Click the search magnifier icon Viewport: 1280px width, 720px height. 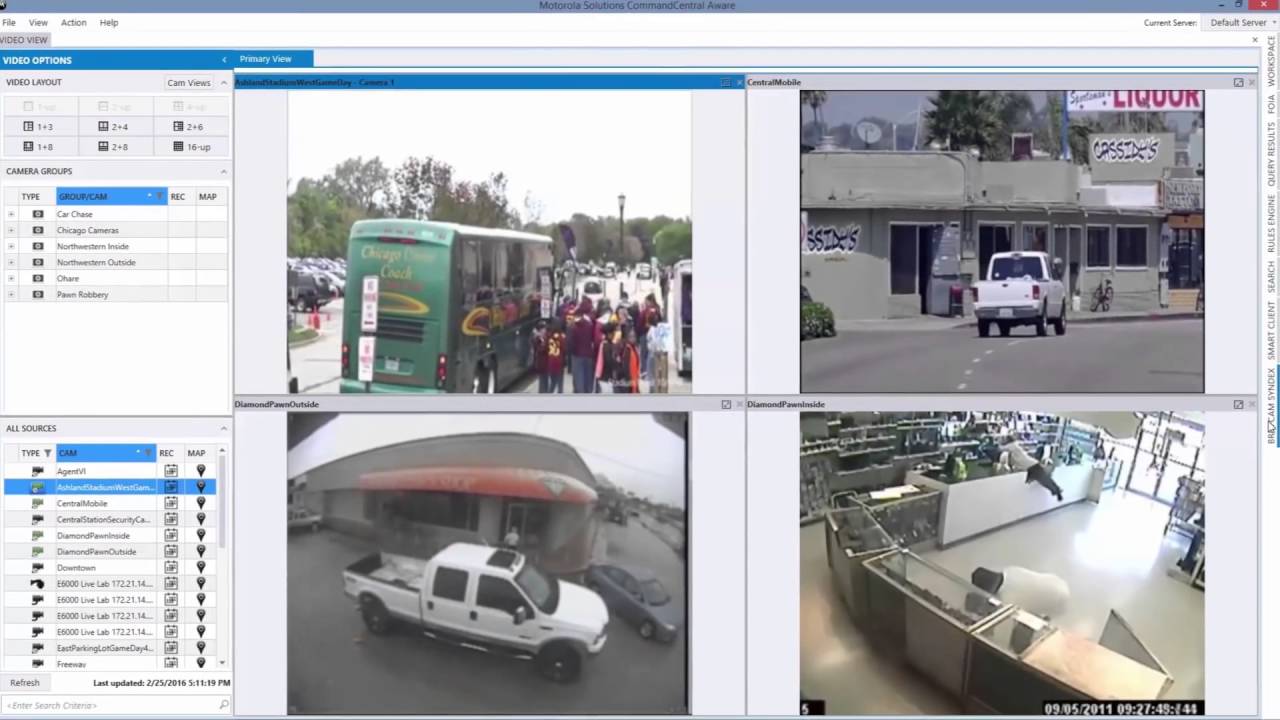(224, 705)
